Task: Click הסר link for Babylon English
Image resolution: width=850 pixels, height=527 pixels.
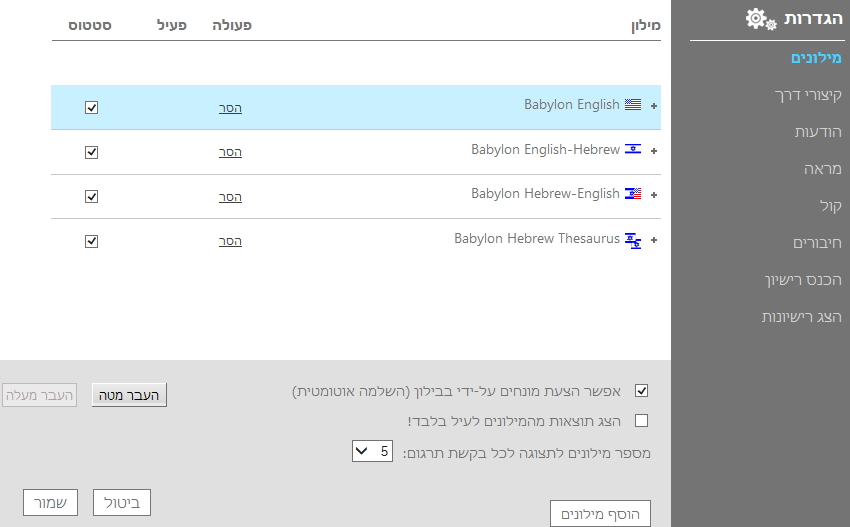Action: 230,108
